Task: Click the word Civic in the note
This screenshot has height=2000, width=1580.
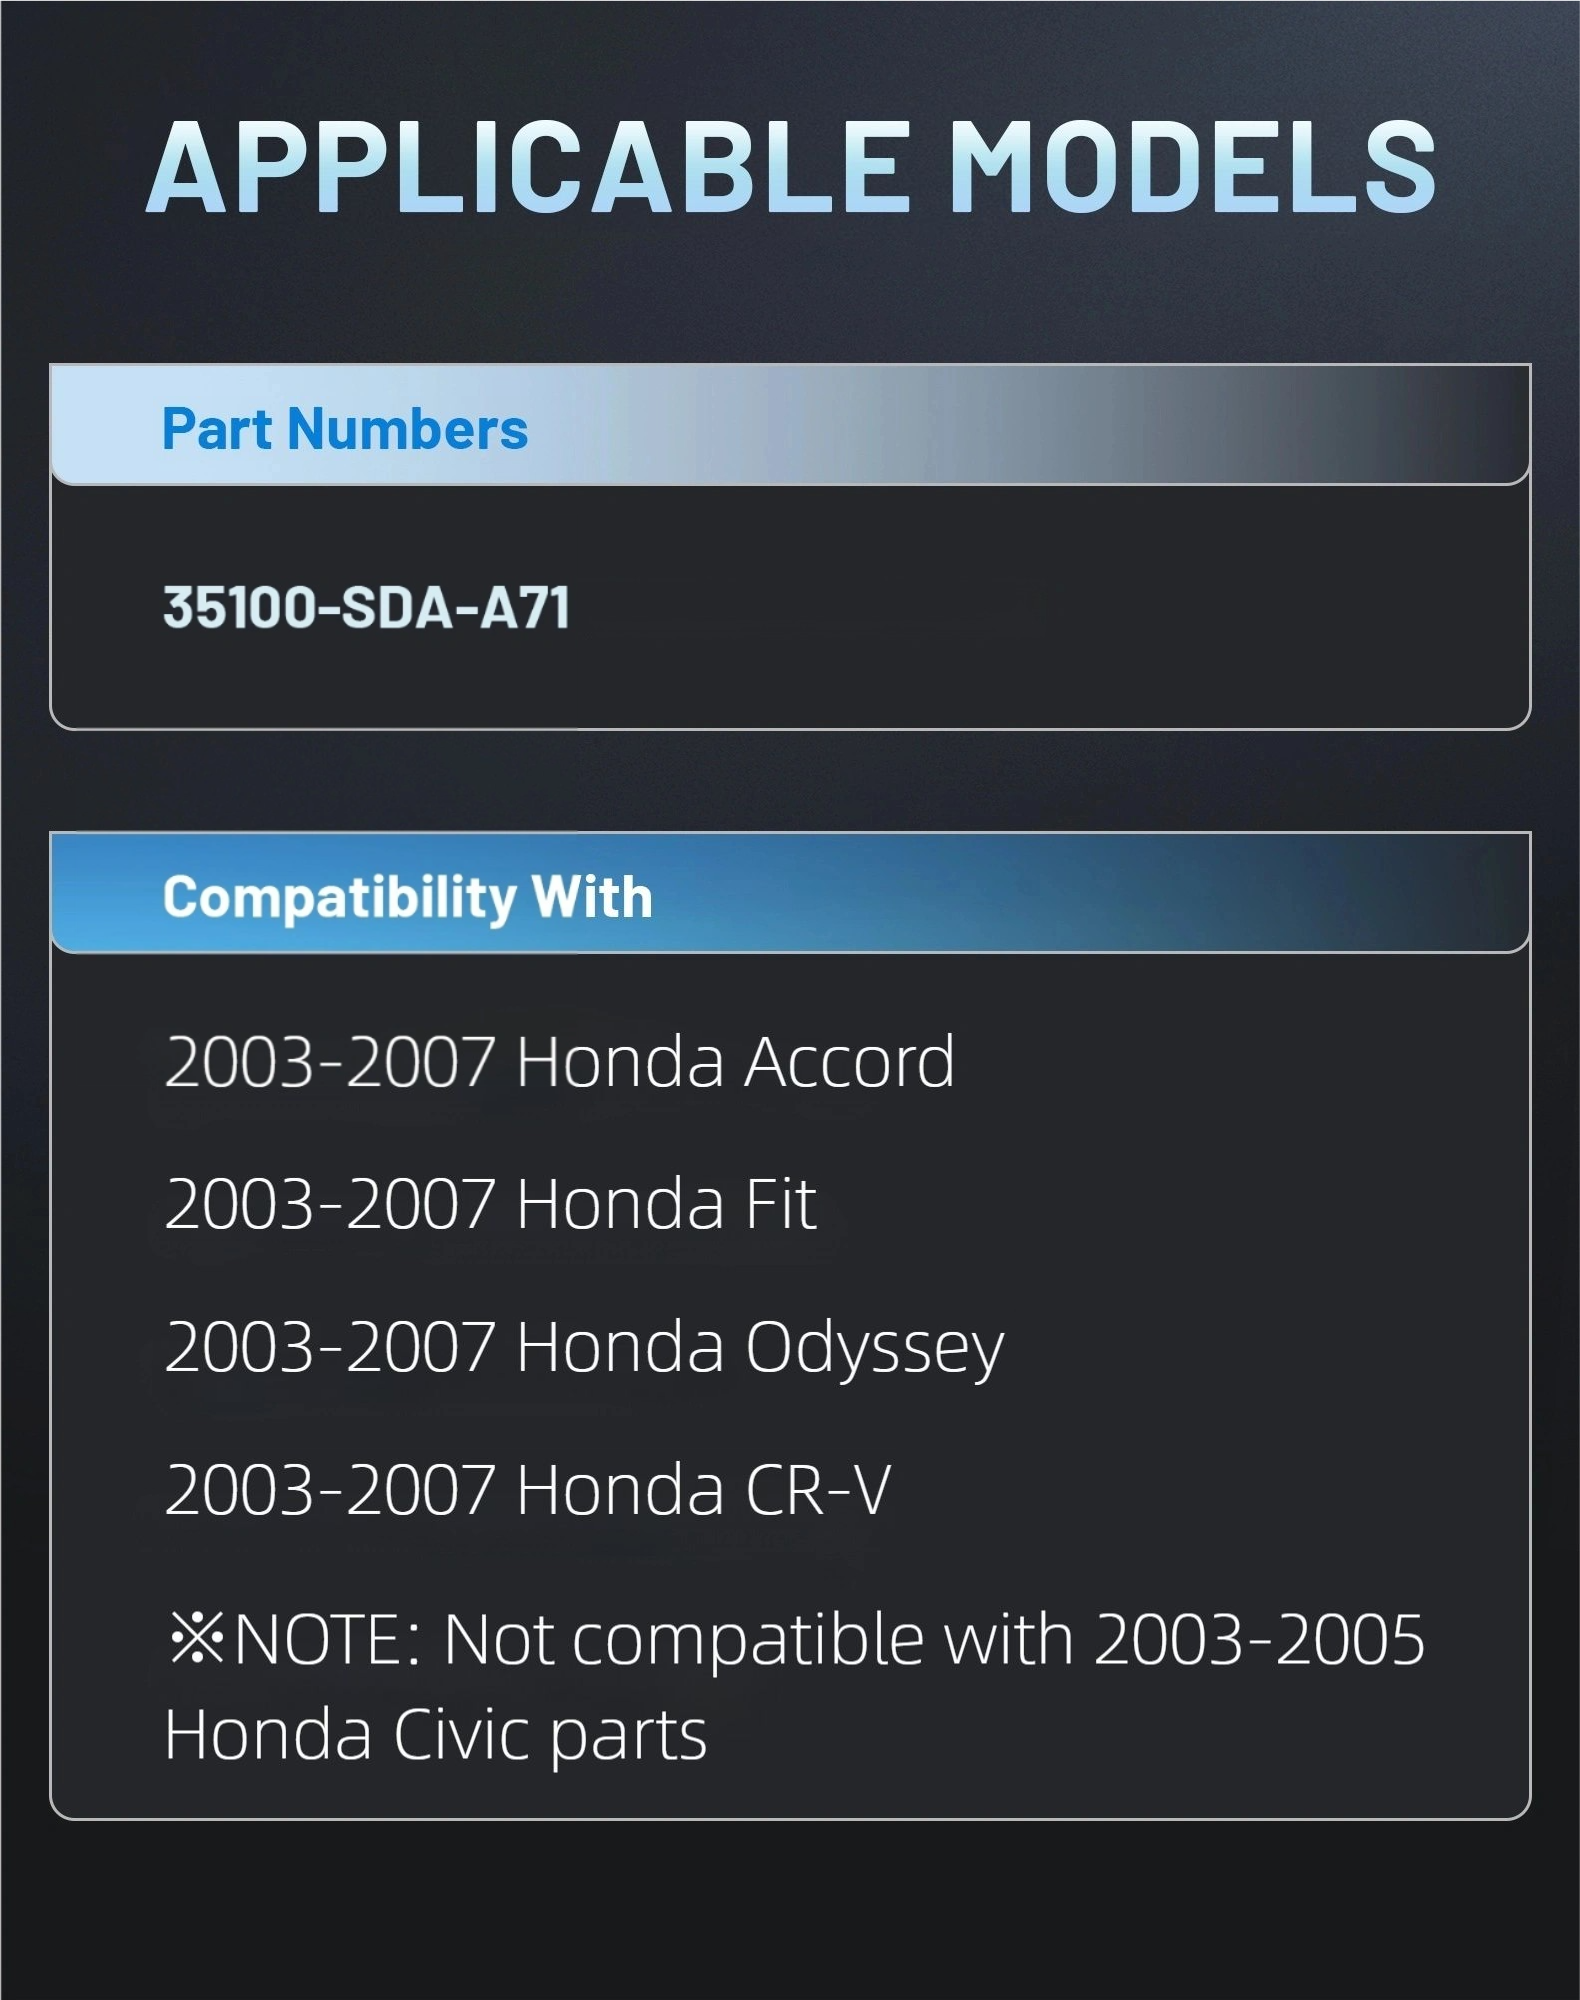Action: (461, 1735)
